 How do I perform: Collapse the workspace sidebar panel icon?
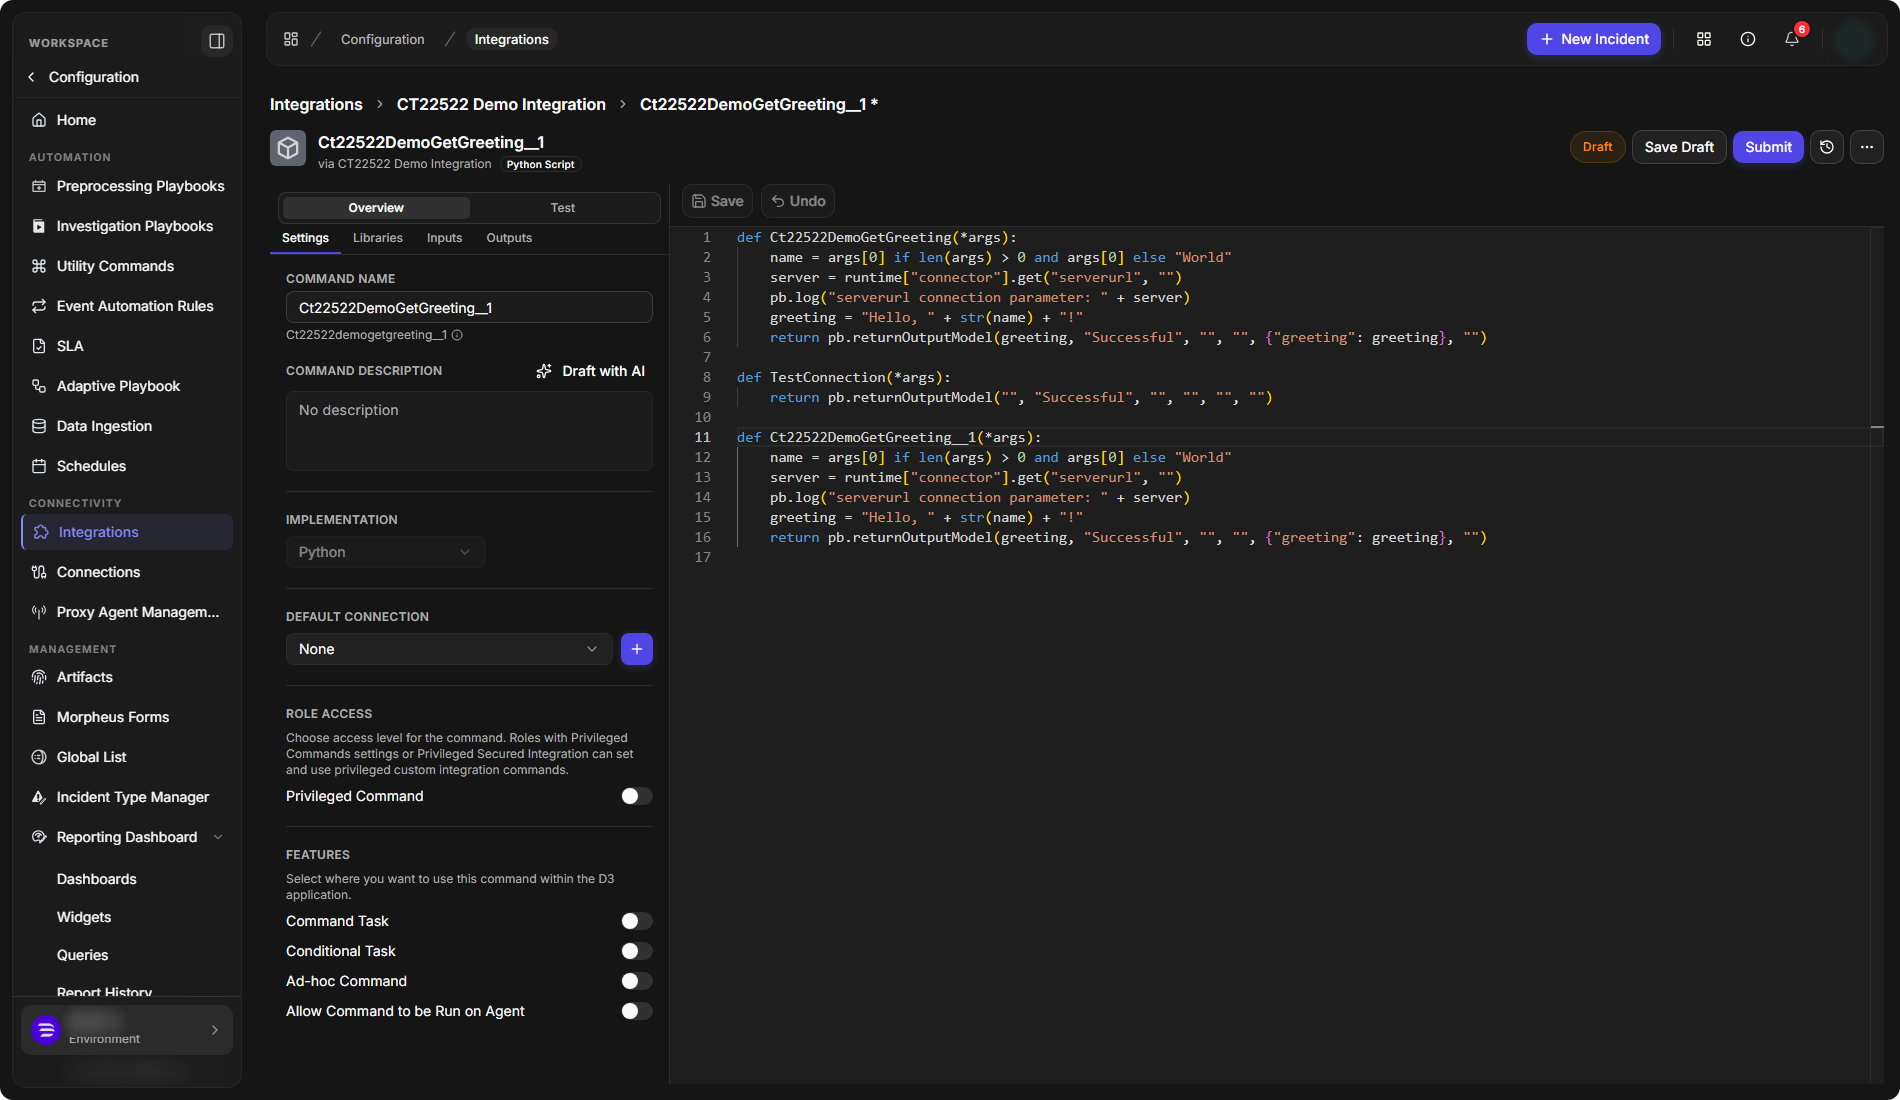click(x=216, y=41)
